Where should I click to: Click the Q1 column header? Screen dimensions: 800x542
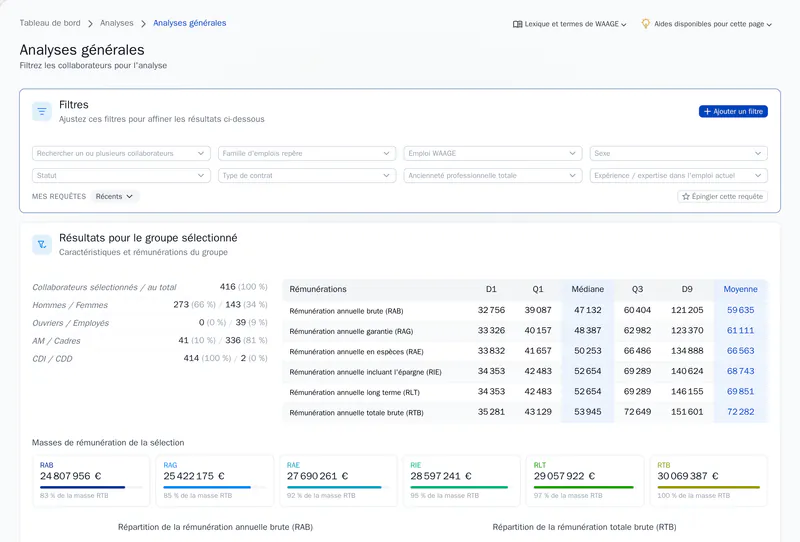(538, 289)
